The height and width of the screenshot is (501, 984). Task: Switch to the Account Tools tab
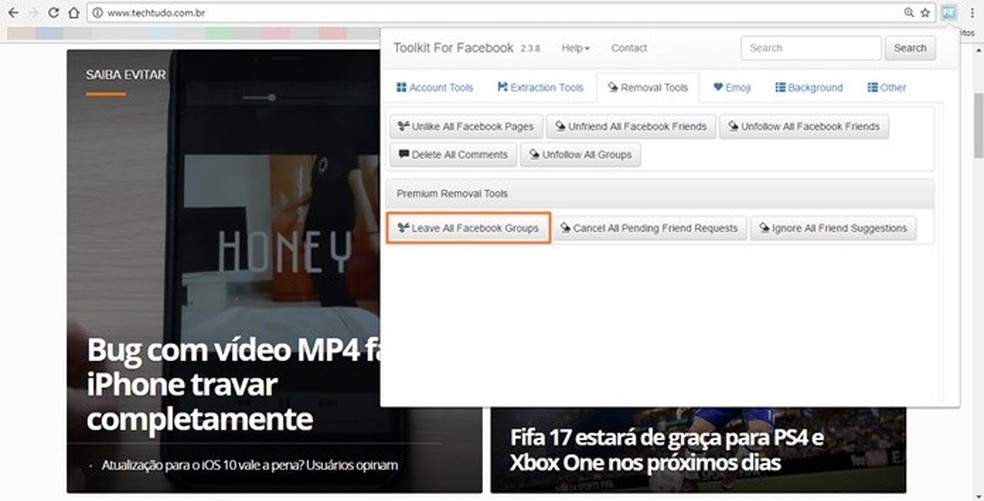(435, 87)
